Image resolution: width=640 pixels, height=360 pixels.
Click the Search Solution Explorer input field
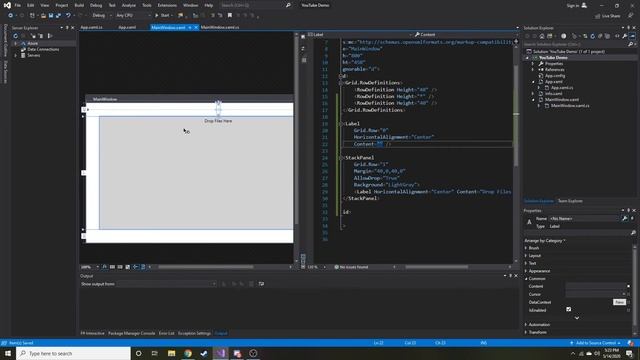point(576,44)
